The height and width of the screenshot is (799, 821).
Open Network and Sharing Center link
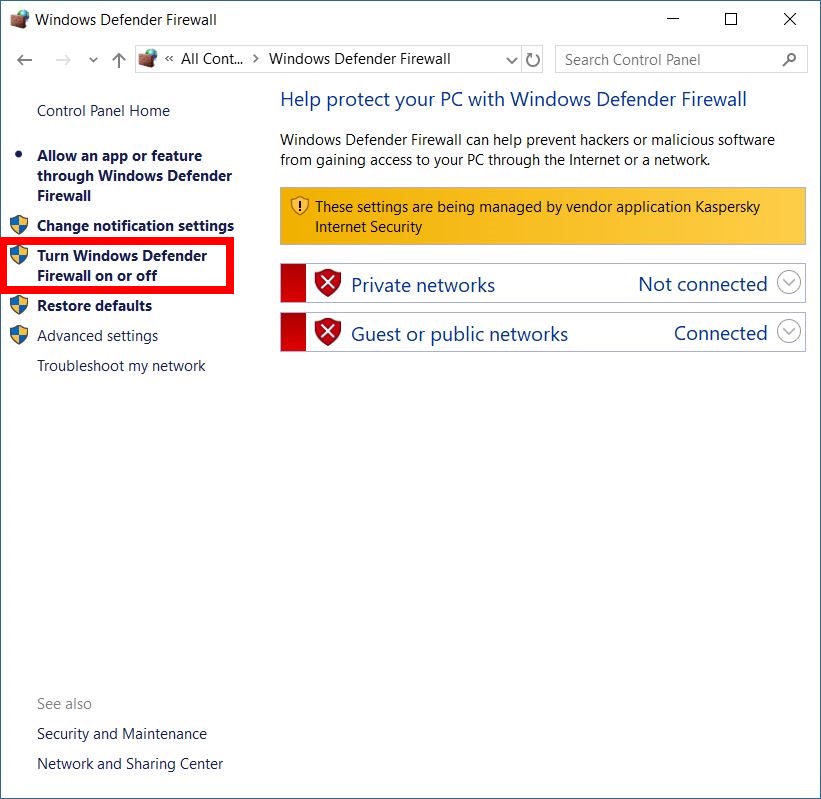tap(130, 763)
